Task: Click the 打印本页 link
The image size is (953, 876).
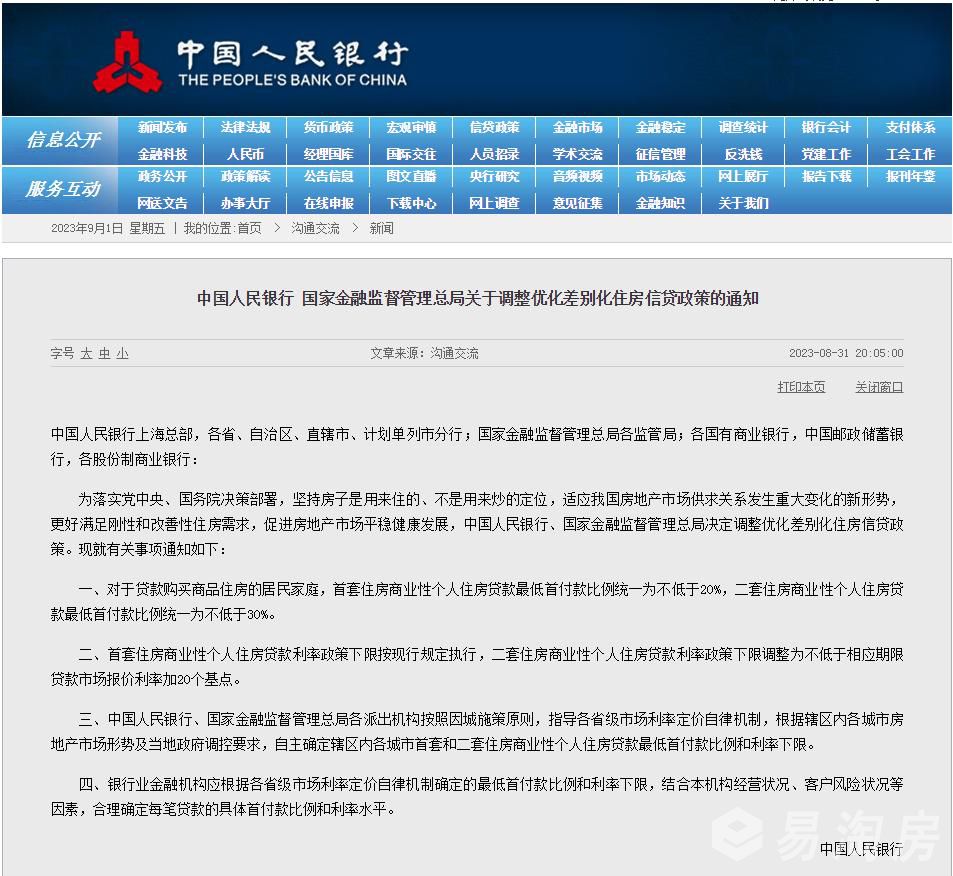Action: point(801,387)
